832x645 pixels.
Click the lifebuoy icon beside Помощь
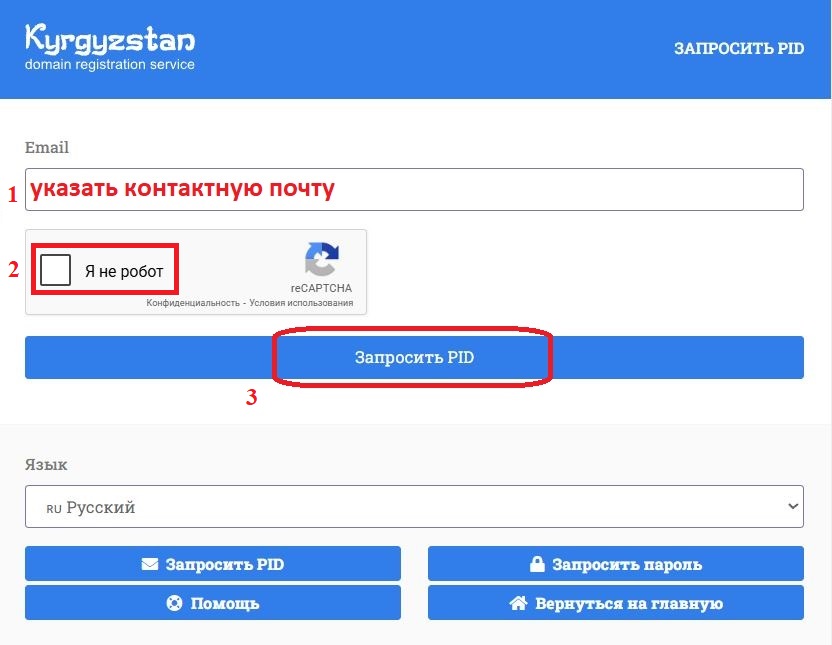click(172, 603)
